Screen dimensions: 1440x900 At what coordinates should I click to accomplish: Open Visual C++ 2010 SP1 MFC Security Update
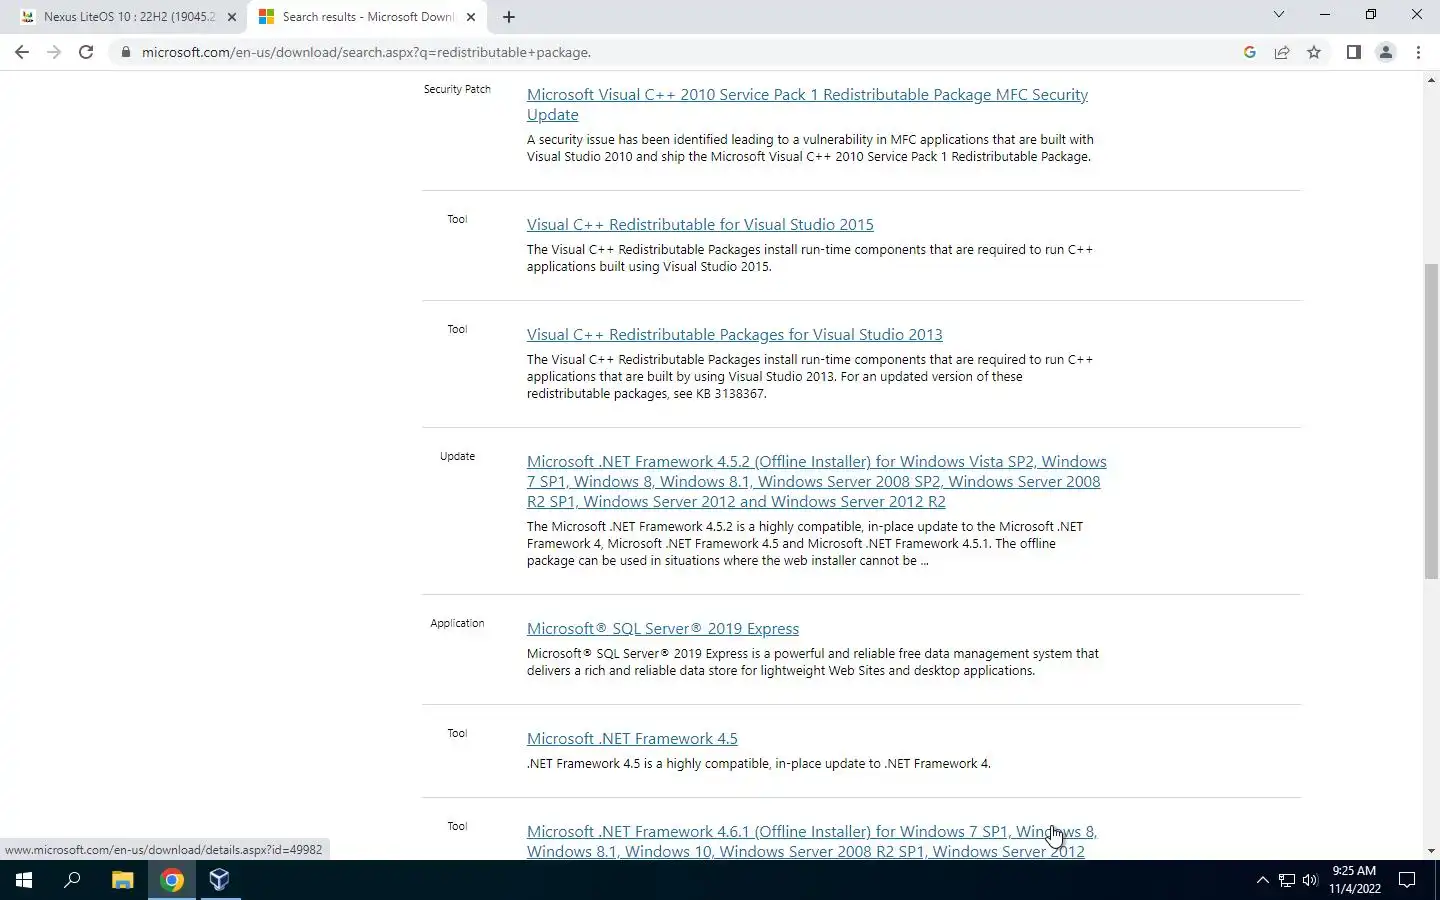point(807,104)
